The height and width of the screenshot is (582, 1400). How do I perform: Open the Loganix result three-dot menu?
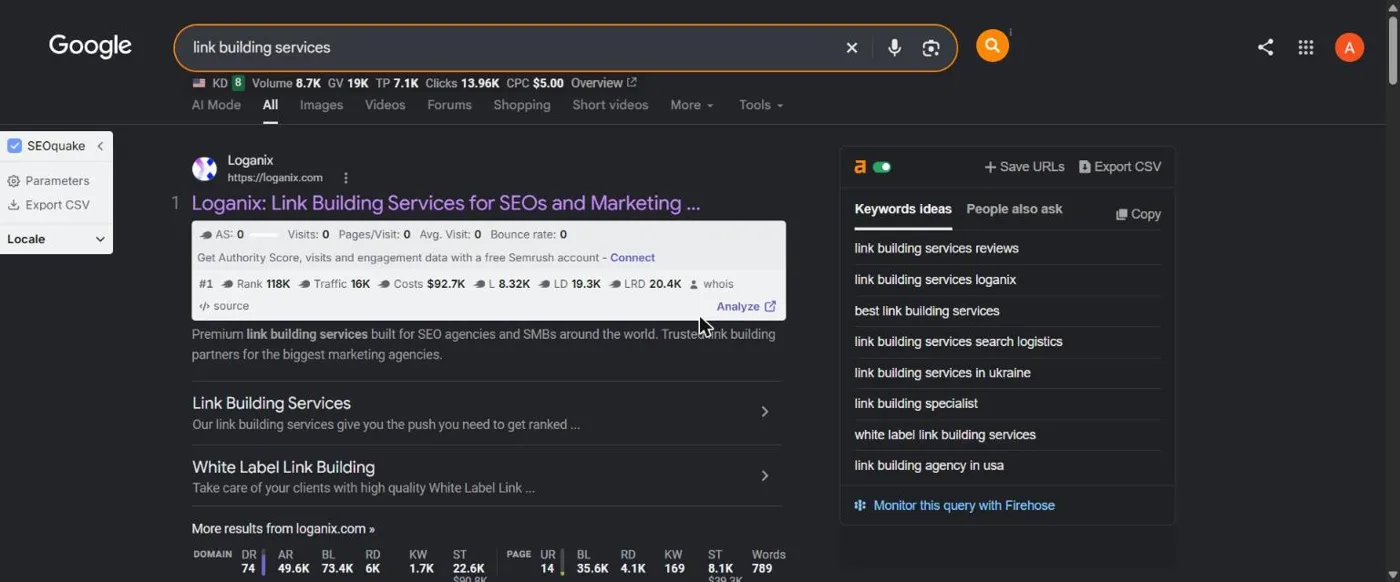[x=346, y=178]
